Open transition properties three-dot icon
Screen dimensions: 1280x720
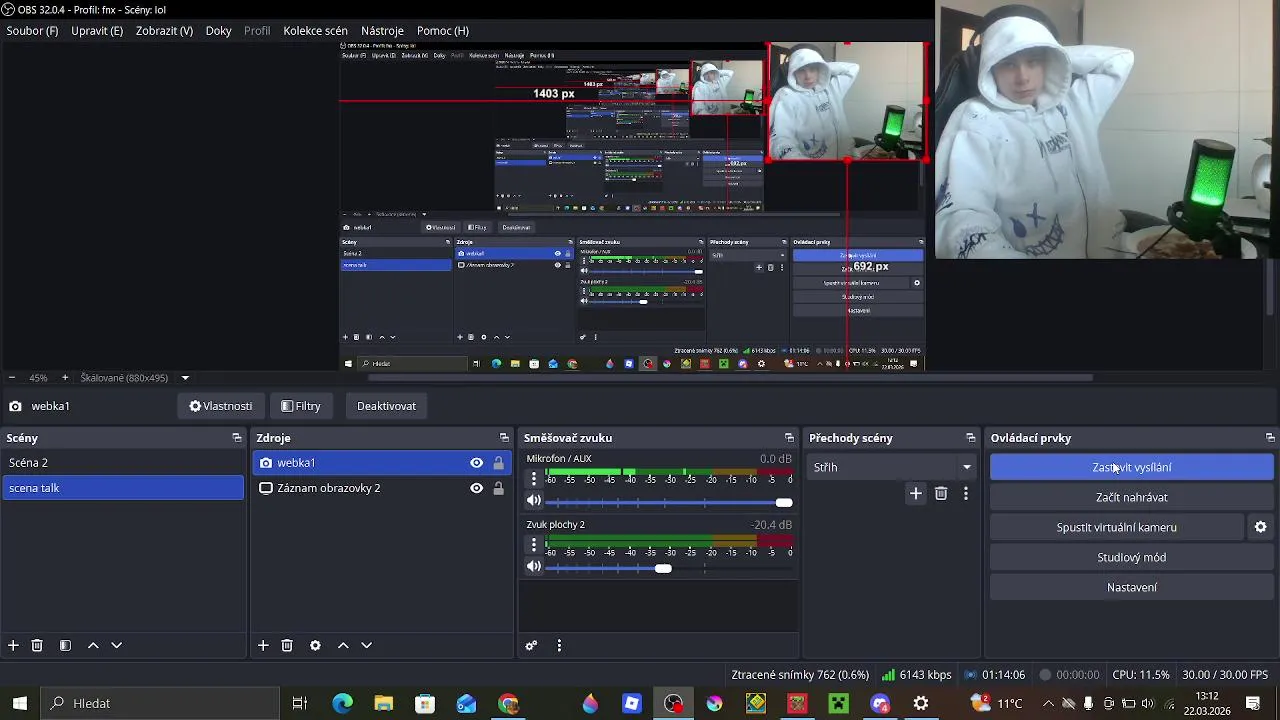[965, 493]
